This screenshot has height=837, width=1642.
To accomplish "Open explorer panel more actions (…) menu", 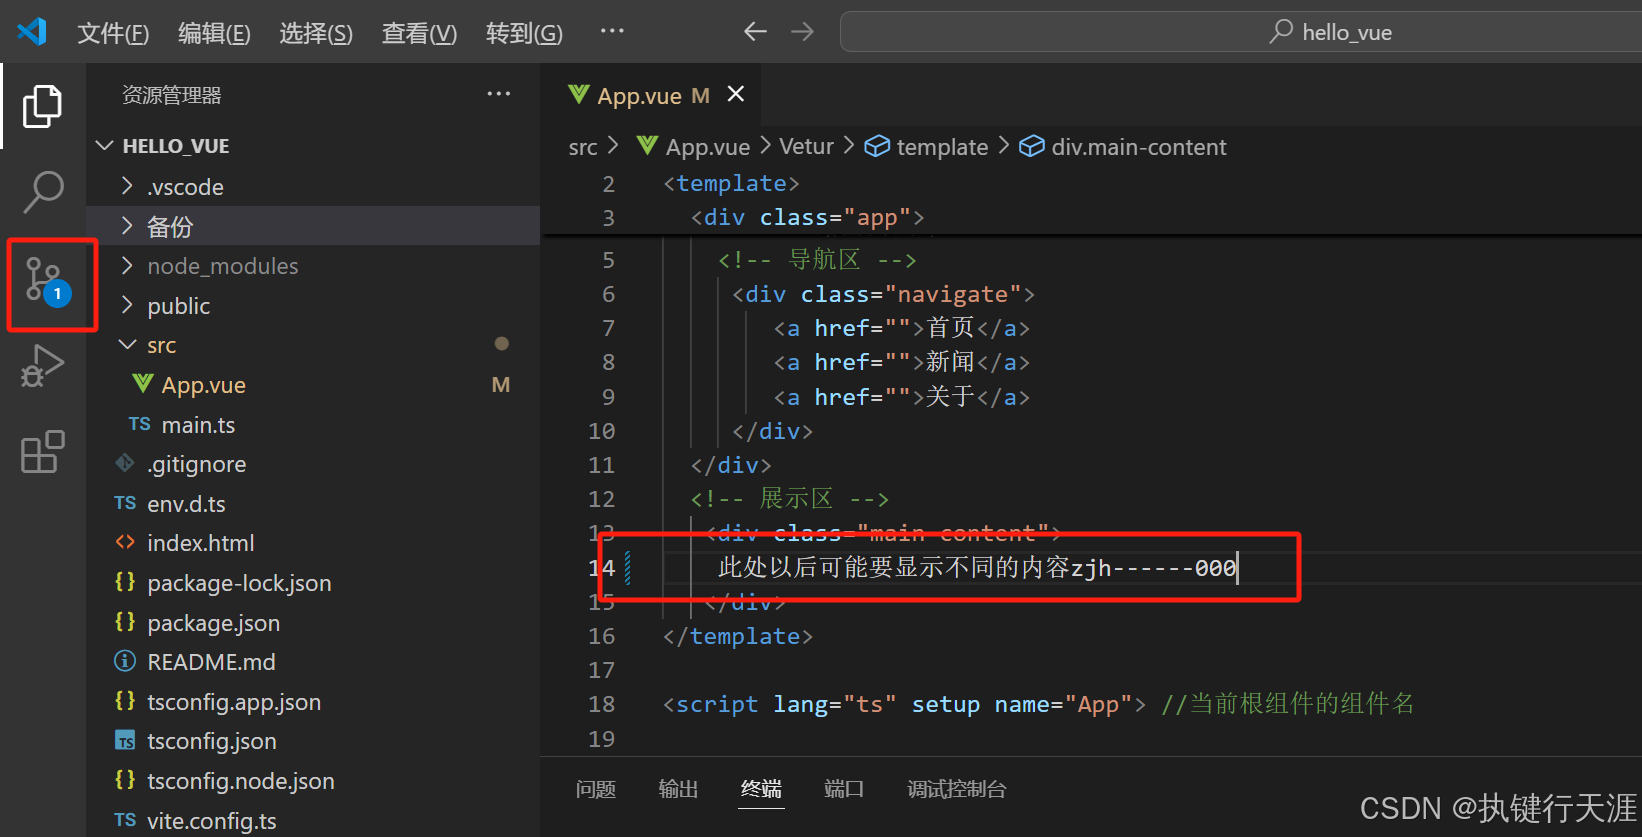I will [x=498, y=94].
